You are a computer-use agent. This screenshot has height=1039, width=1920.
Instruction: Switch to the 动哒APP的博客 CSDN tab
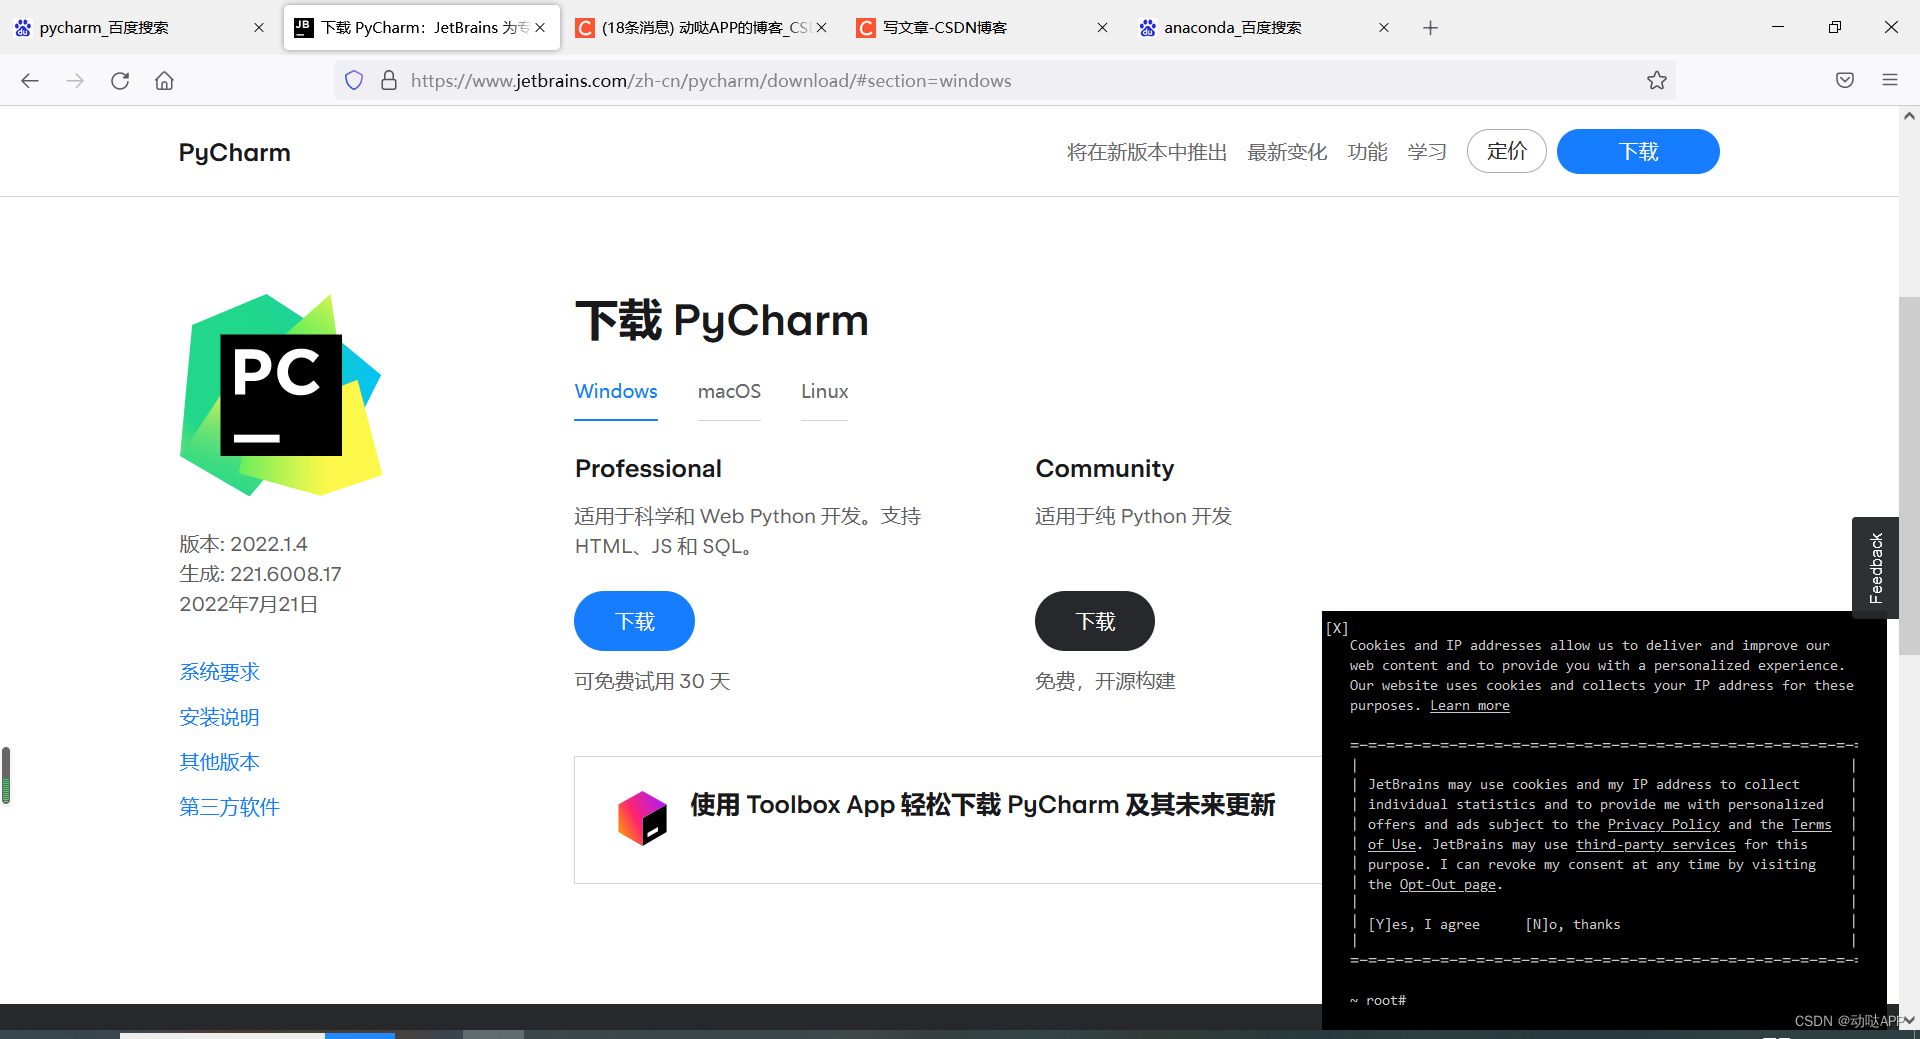click(705, 28)
